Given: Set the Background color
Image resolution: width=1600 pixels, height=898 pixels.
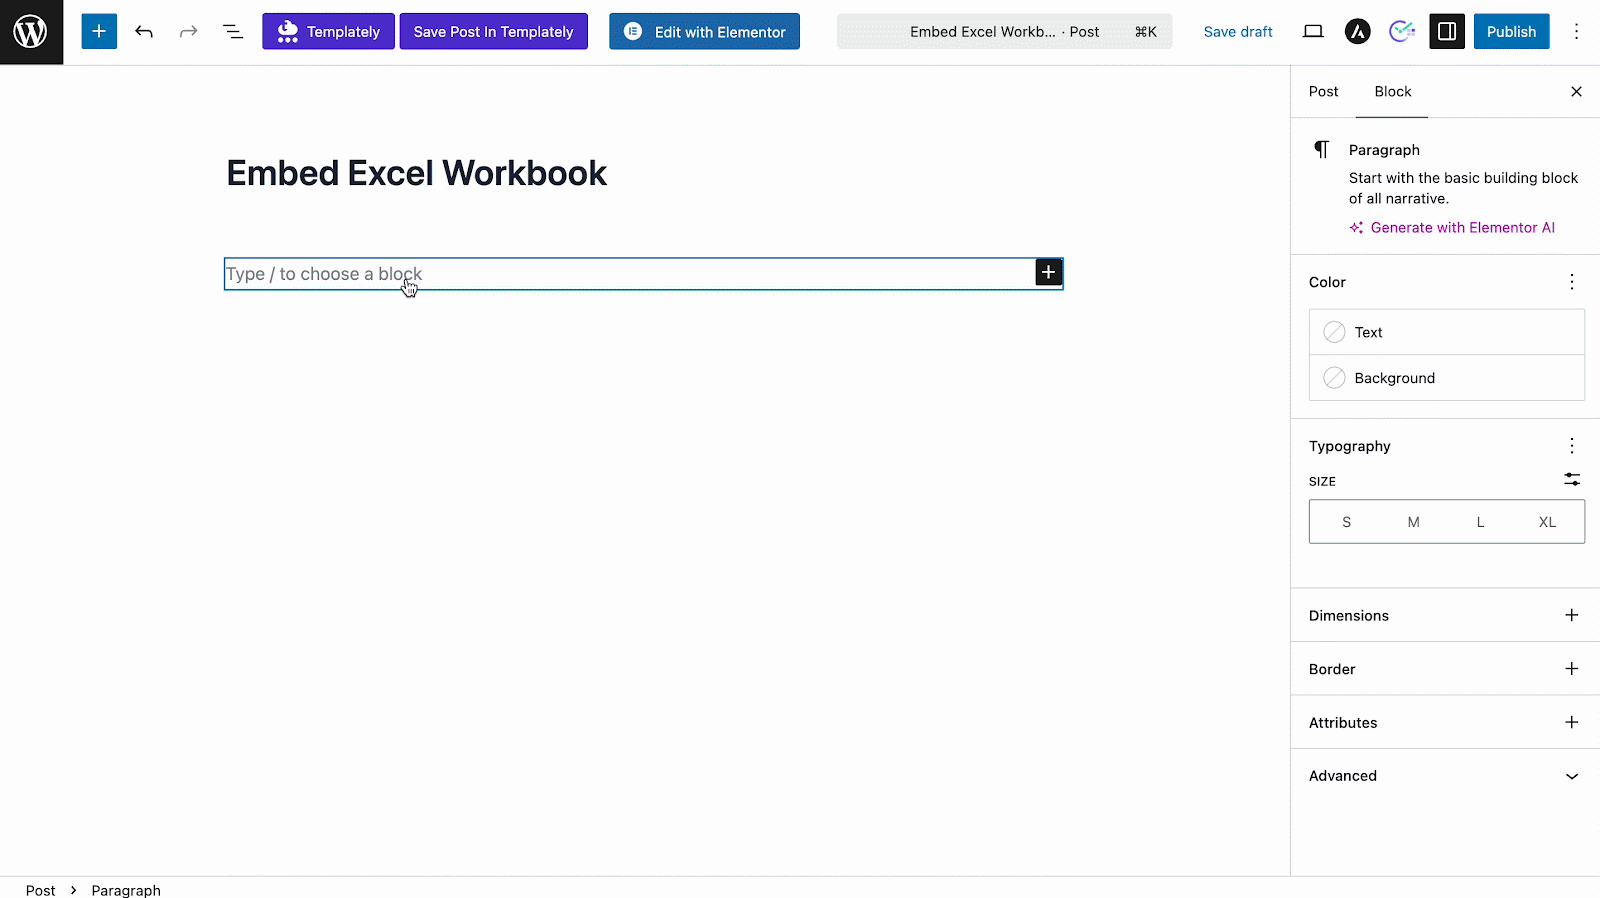Looking at the screenshot, I should point(1446,378).
